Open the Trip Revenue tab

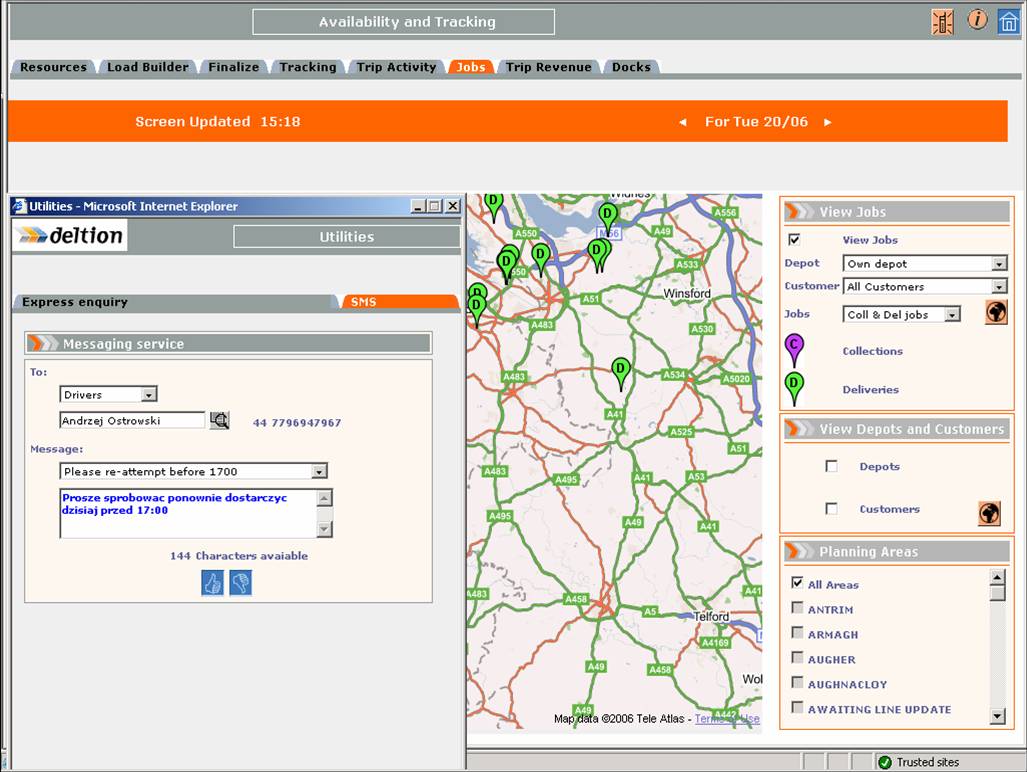(x=548, y=67)
